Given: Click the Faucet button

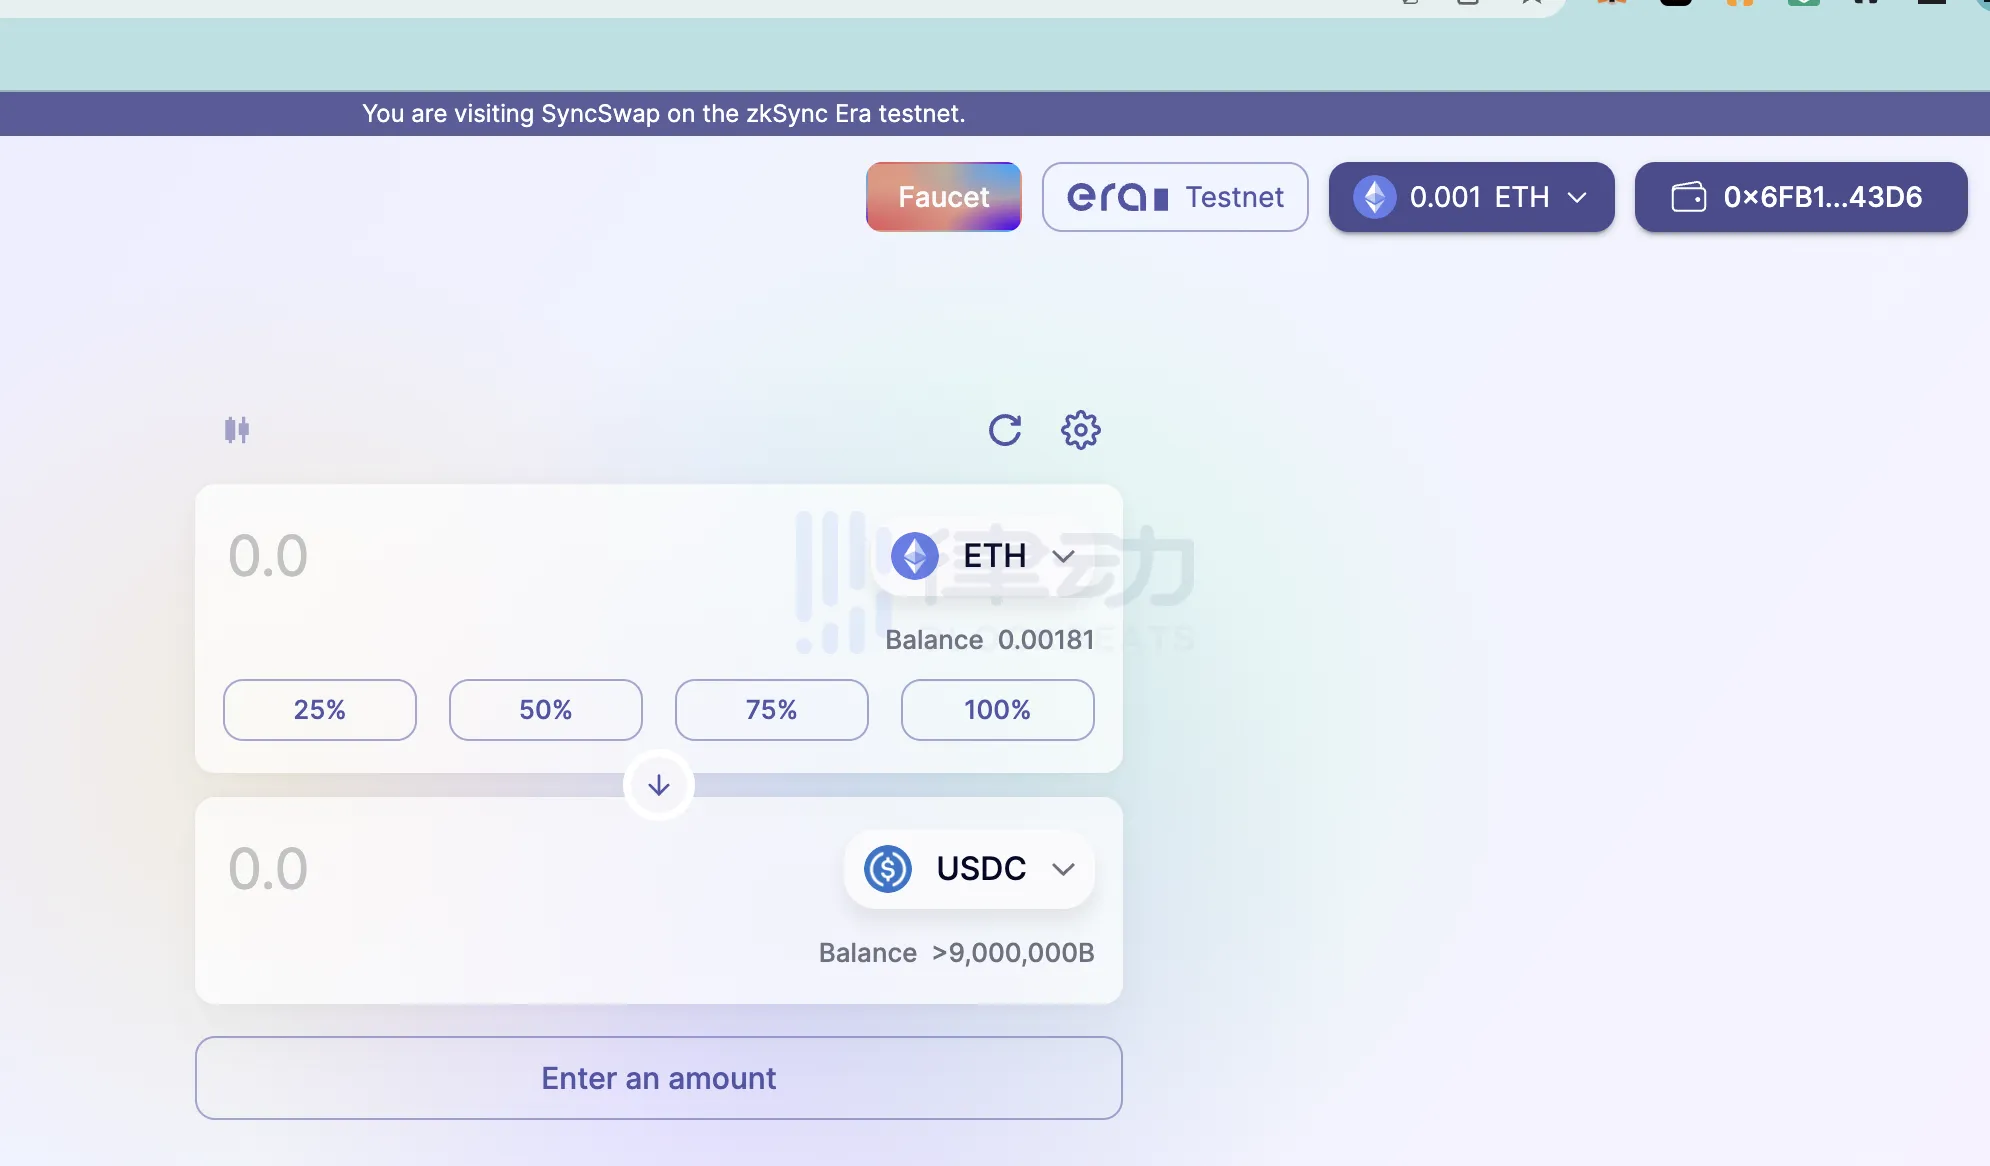Looking at the screenshot, I should 944,196.
